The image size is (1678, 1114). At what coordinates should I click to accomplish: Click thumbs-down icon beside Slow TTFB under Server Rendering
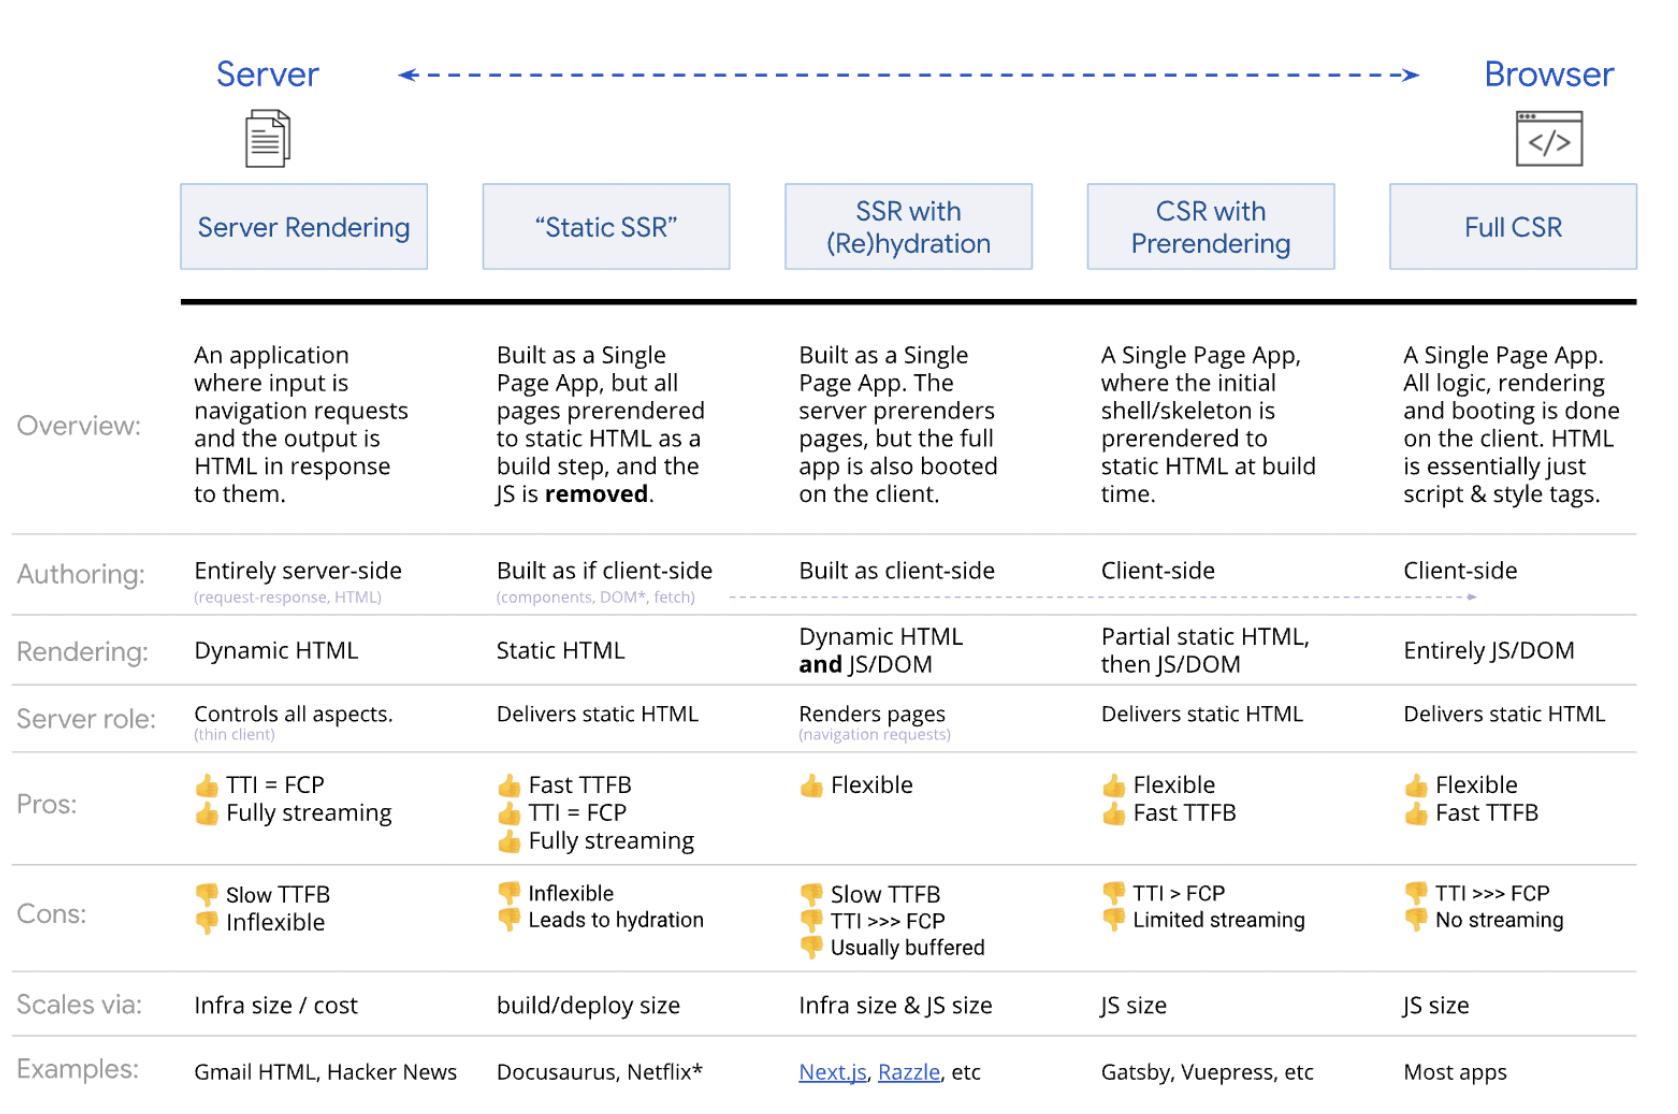point(207,894)
